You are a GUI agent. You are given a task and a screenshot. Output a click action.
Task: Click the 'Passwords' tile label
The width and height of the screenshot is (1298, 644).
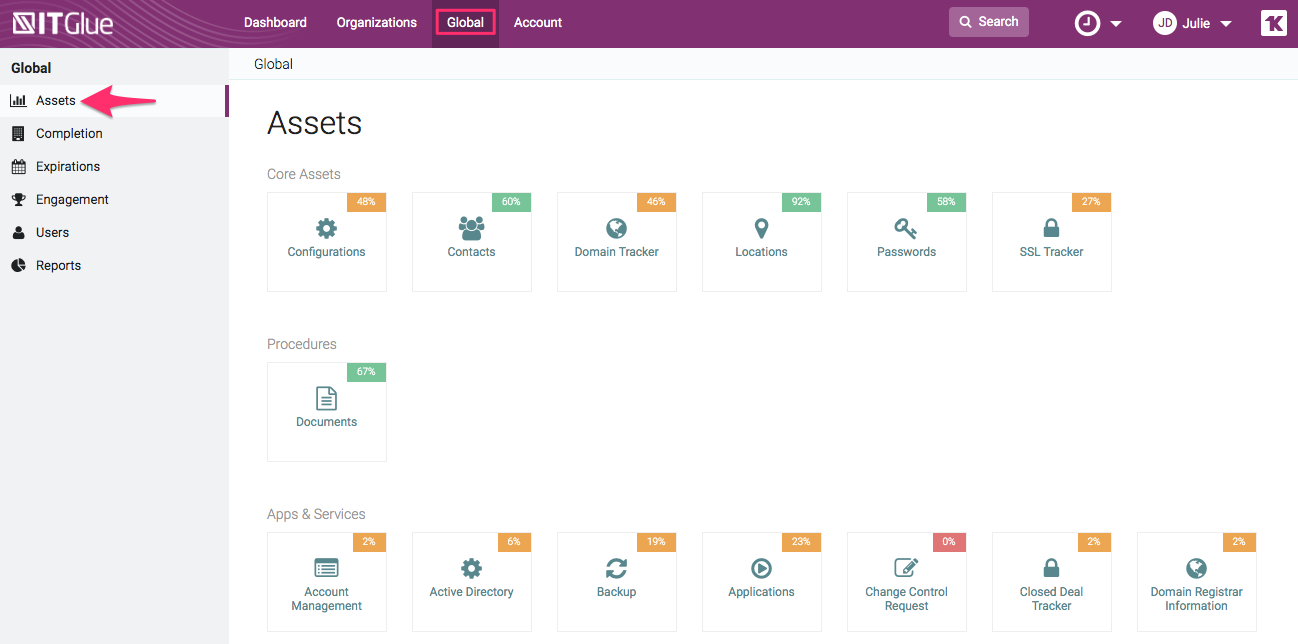(906, 252)
